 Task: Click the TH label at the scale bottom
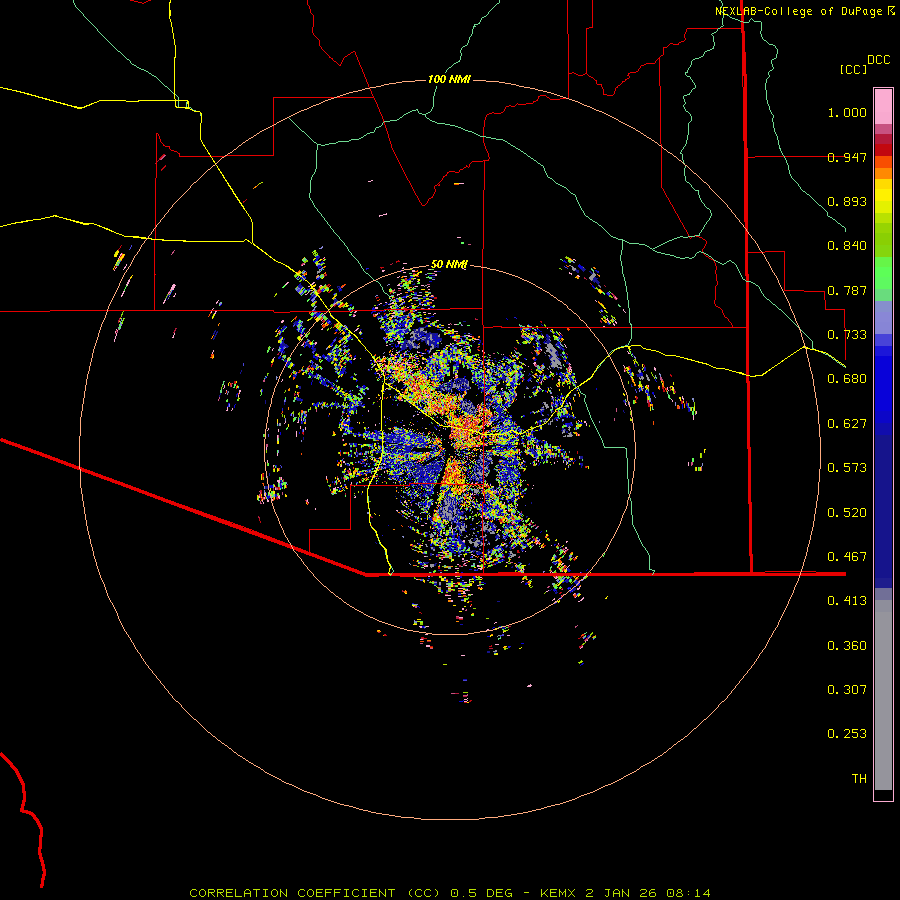(x=859, y=779)
